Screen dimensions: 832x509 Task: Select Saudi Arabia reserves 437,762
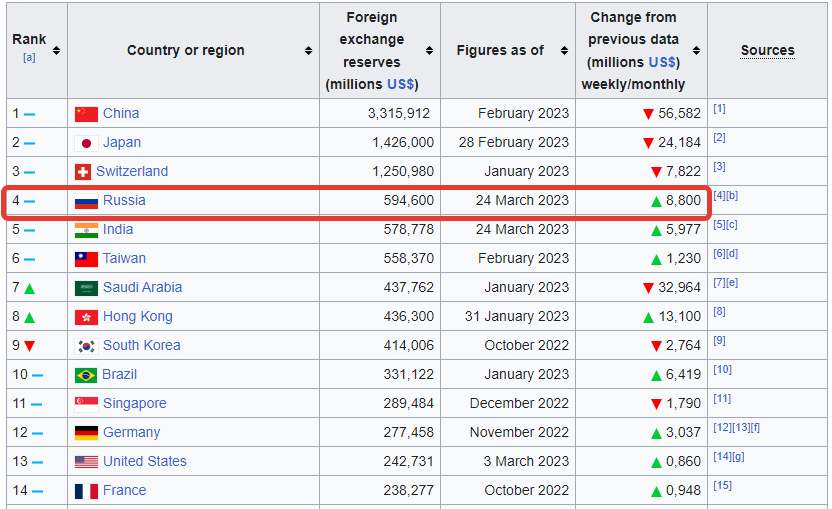409,288
